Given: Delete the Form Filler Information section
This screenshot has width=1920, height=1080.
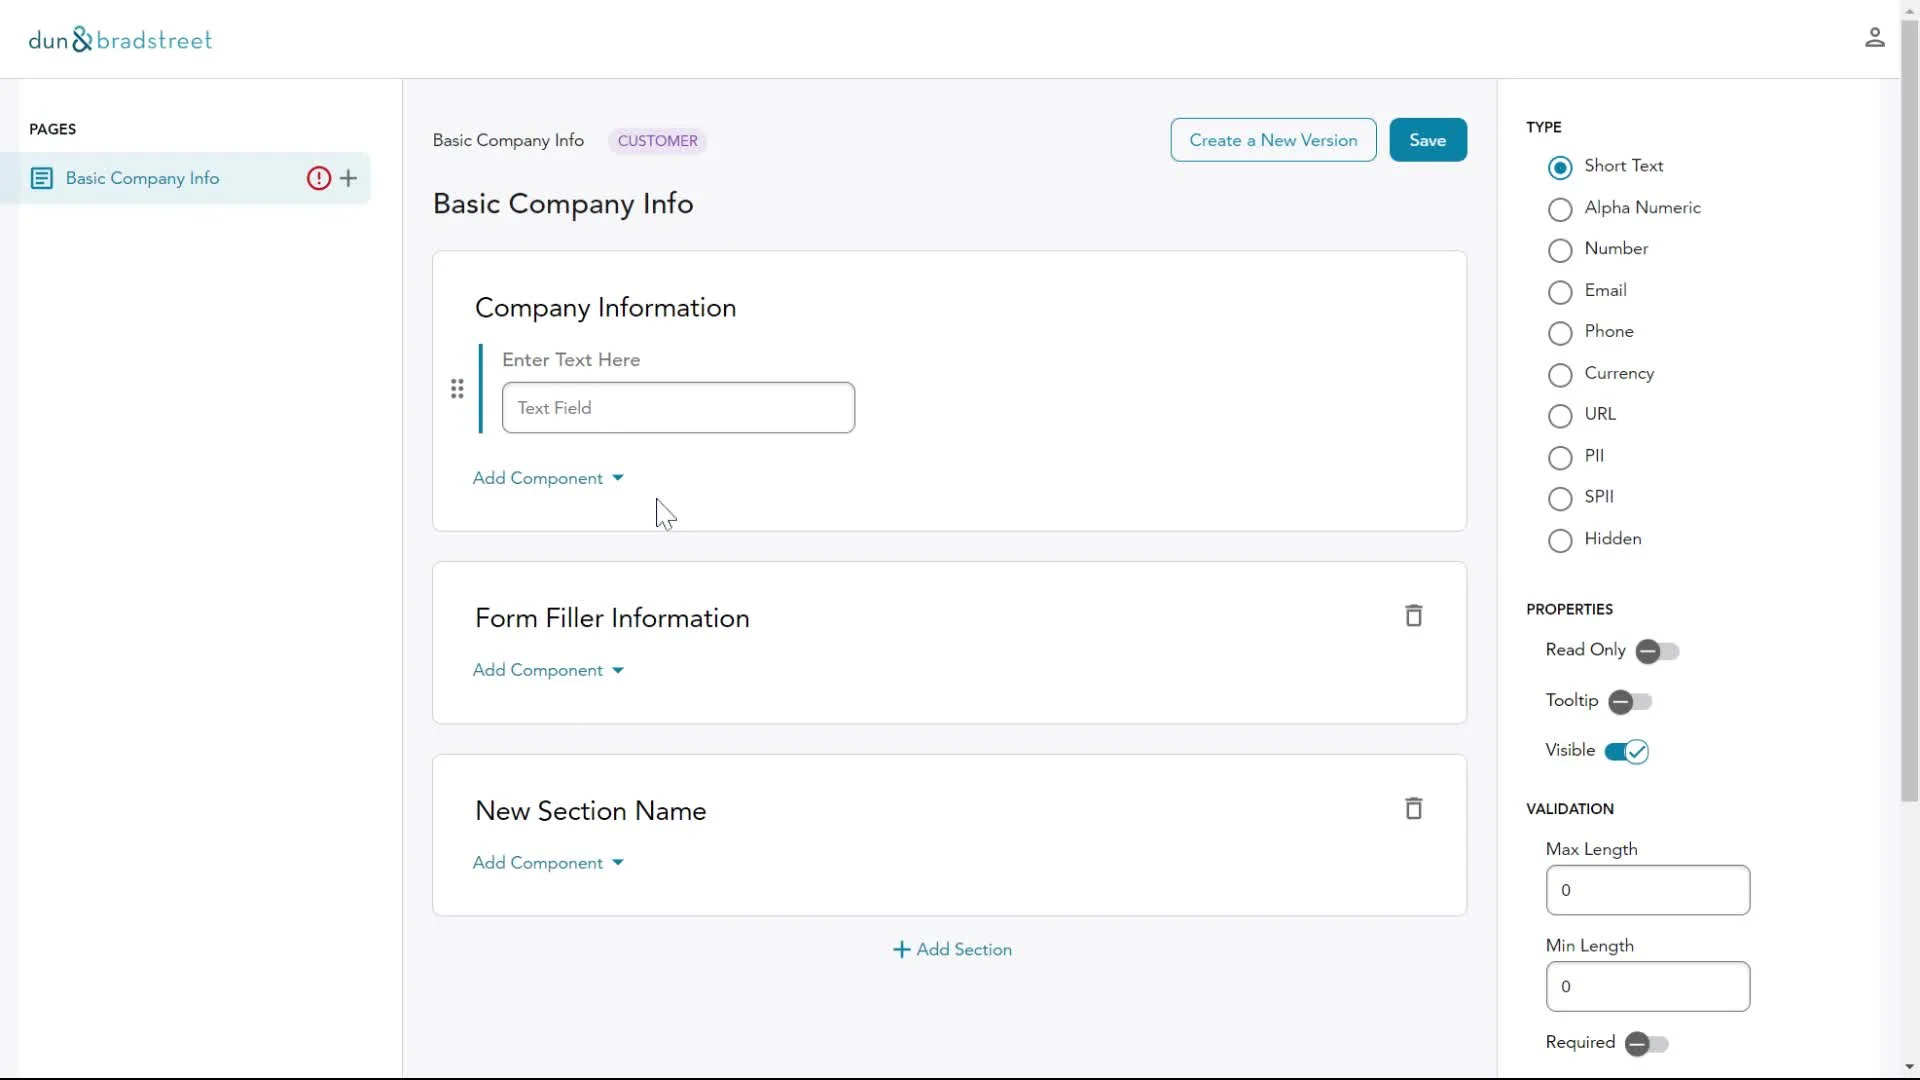Looking at the screenshot, I should point(1413,616).
